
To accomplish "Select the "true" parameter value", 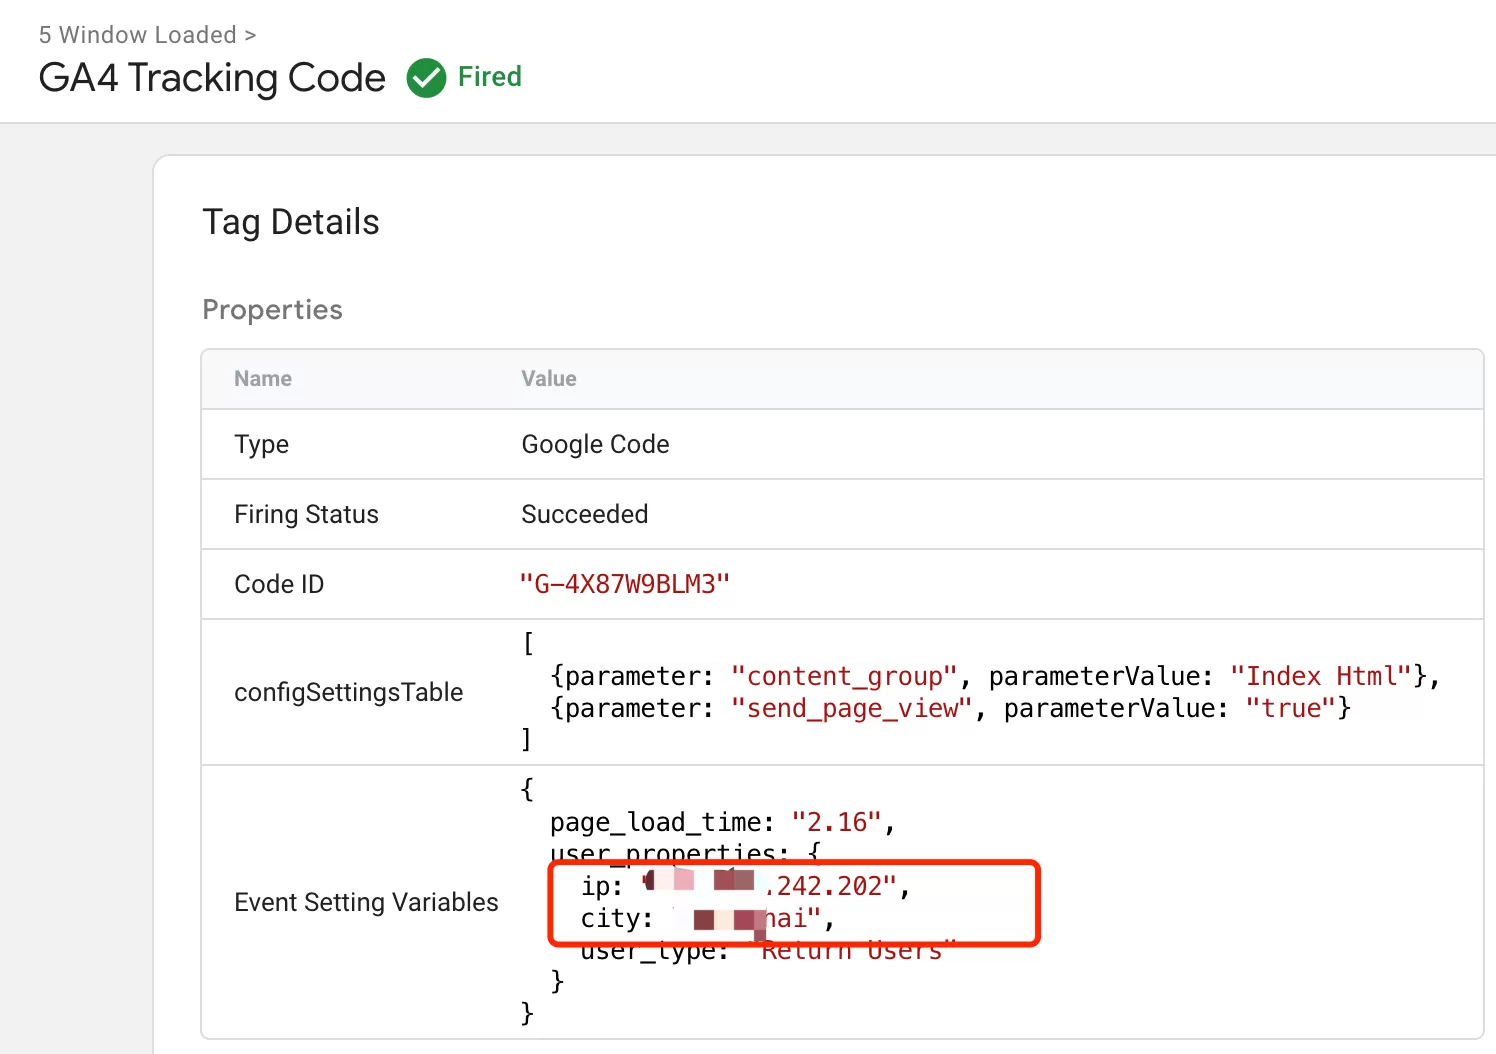I will click(1291, 708).
